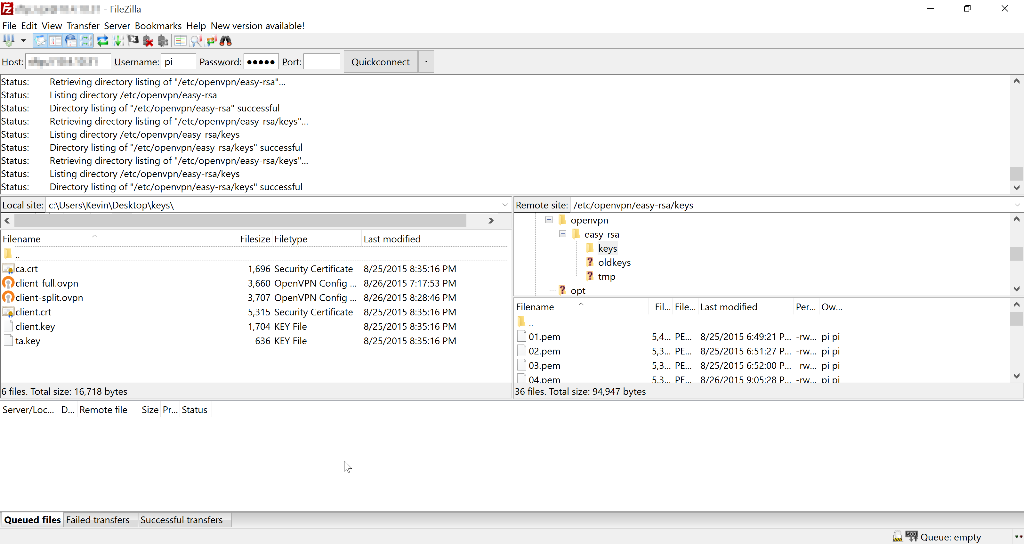Toggle local directory tree display

pyautogui.click(x=56, y=40)
